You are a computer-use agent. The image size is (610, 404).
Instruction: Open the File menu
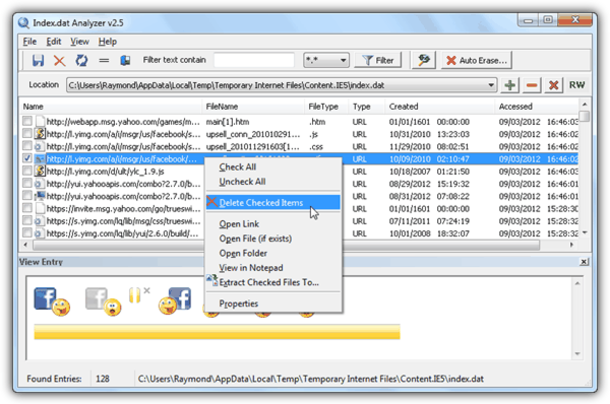tap(30, 42)
